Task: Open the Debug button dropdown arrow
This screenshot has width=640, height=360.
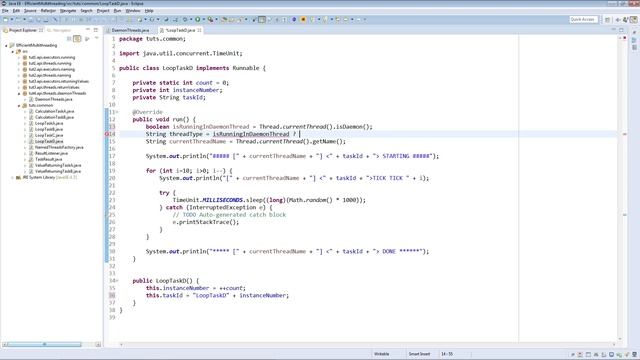Action: click(x=191, y=19)
